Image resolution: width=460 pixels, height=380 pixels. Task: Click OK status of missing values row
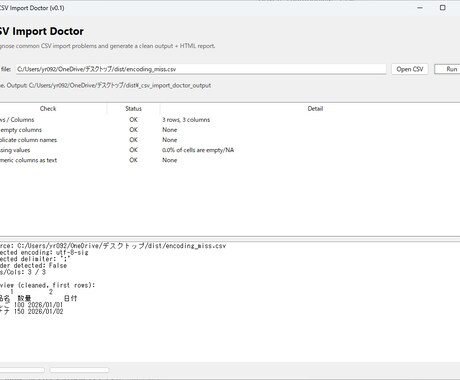[x=133, y=150]
